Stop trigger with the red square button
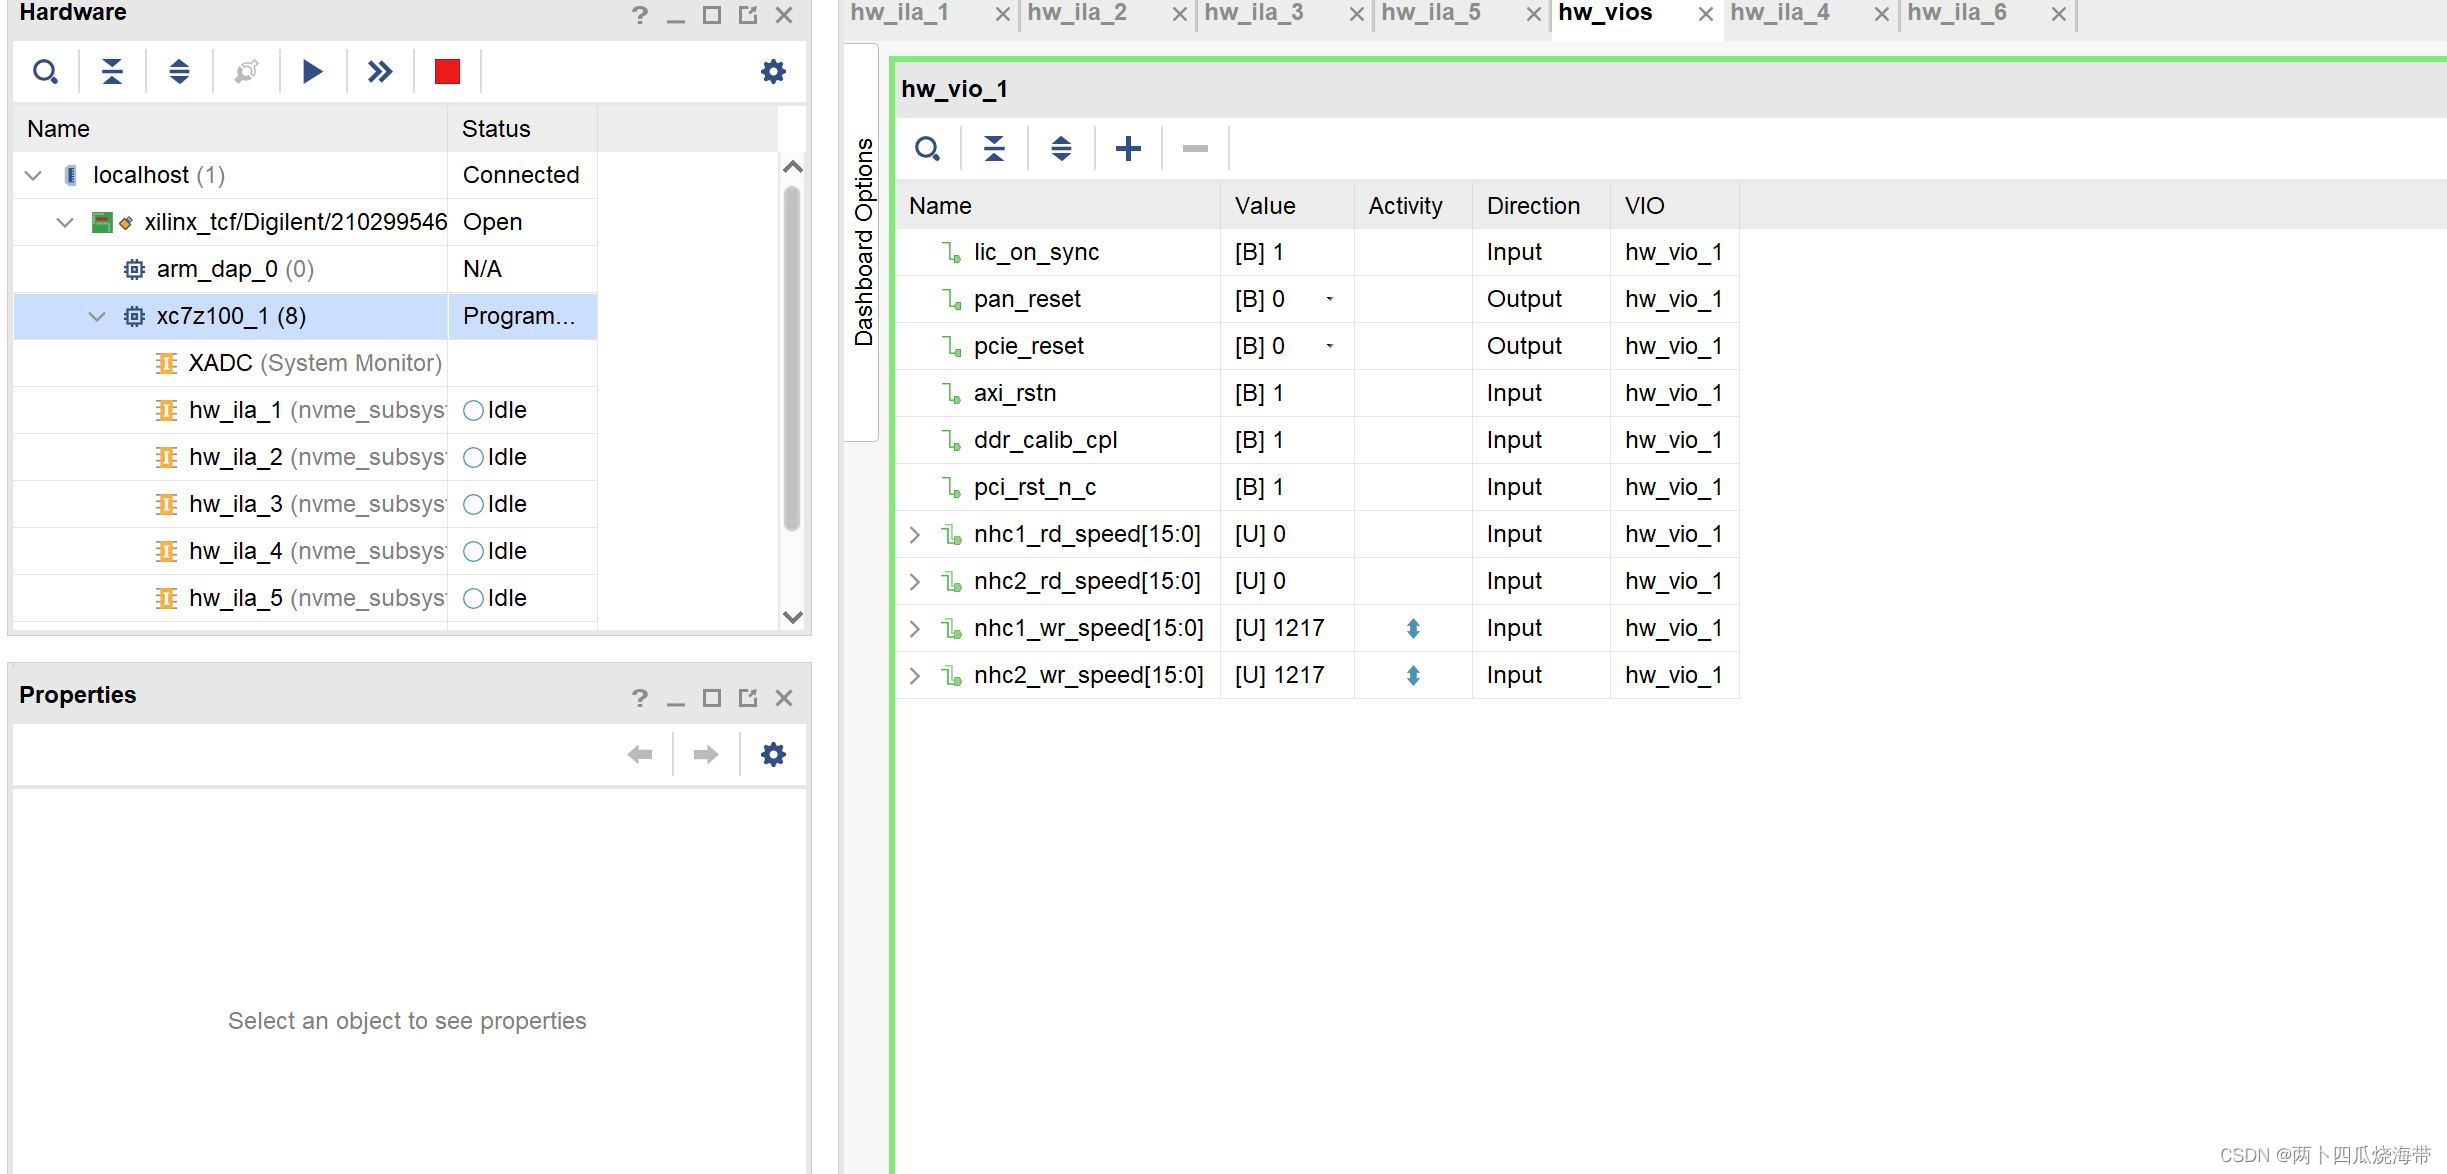2447x1174 pixels. pyautogui.click(x=447, y=72)
